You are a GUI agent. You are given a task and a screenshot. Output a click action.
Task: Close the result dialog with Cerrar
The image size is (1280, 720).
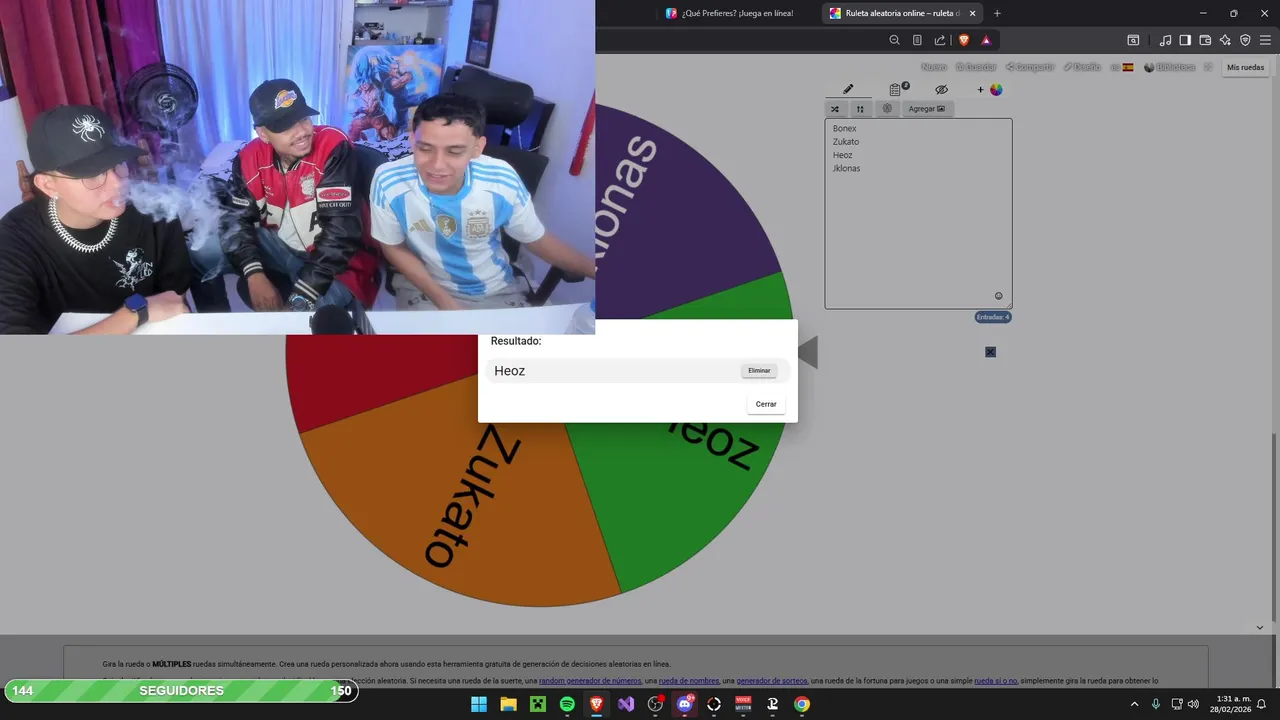tap(766, 404)
